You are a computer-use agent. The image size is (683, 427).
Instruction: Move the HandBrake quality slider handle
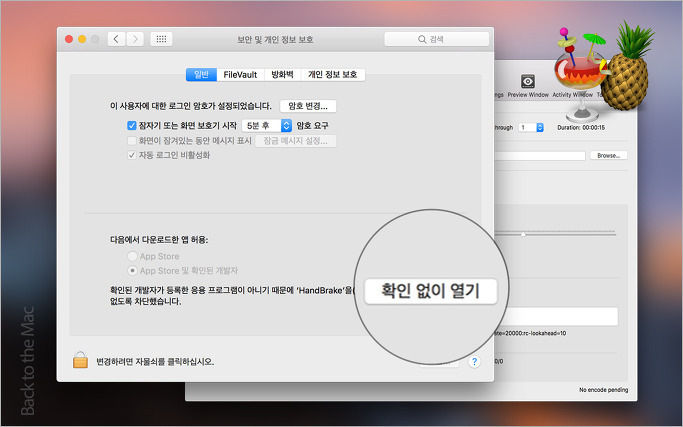click(523, 234)
